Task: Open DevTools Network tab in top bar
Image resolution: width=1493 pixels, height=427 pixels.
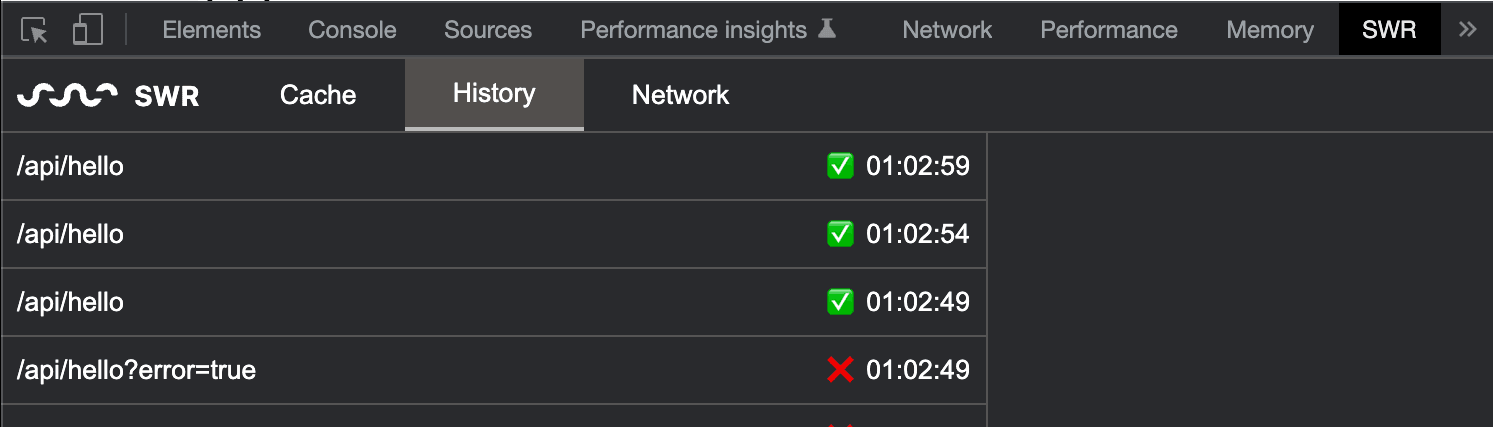Action: pyautogui.click(x=947, y=30)
